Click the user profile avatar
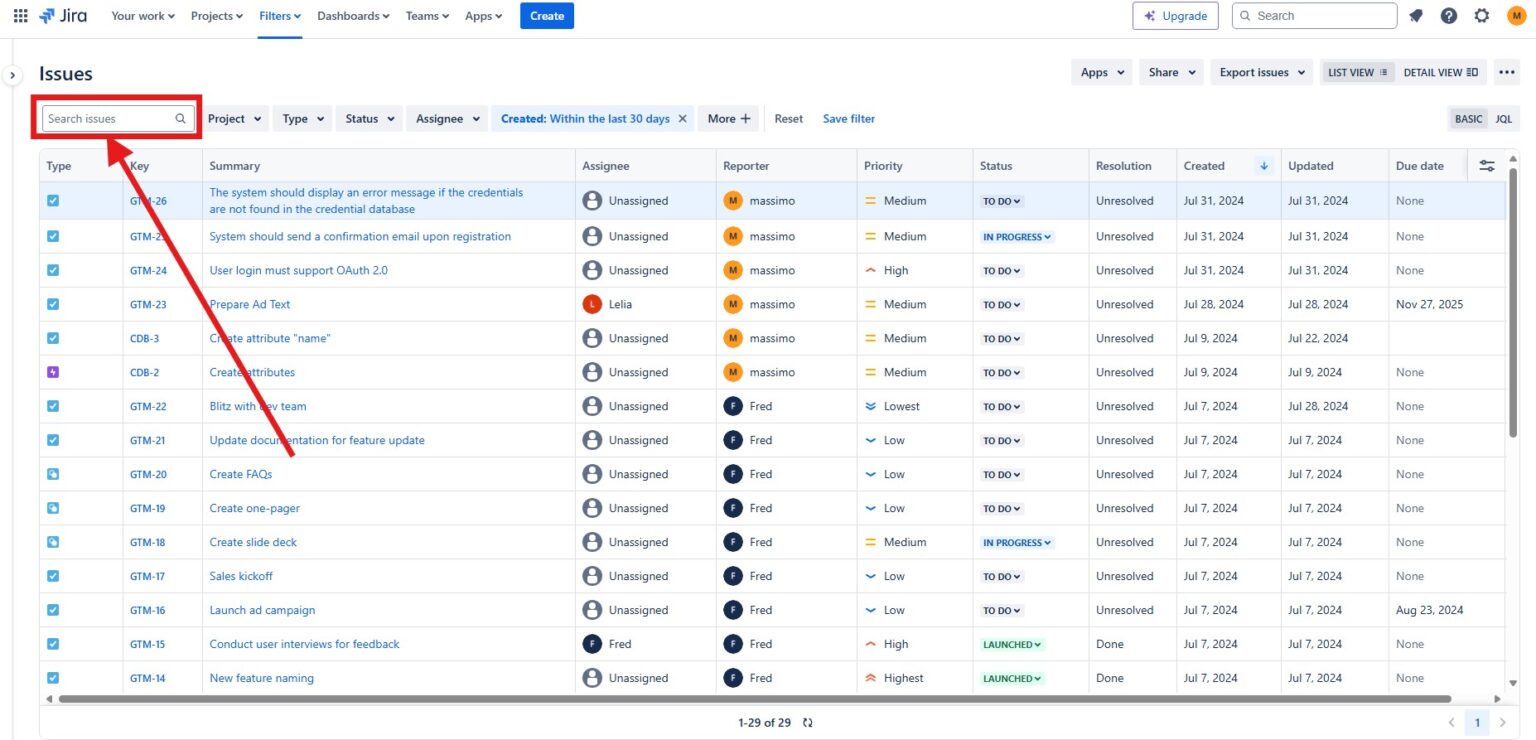Screen dimensions: 1536x740 (x=1514, y=15)
